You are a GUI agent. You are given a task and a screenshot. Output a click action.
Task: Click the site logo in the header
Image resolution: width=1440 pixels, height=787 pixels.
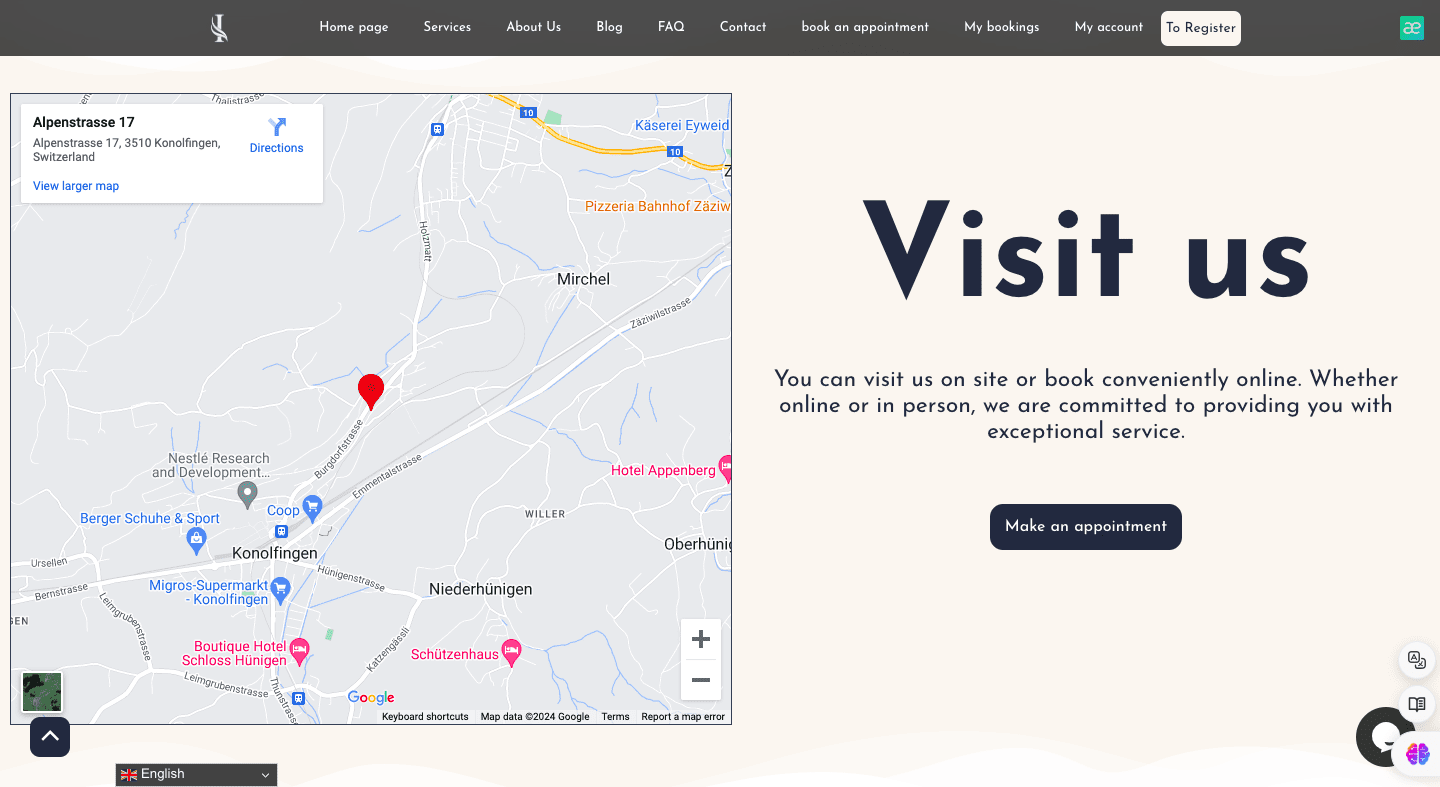[x=219, y=28]
